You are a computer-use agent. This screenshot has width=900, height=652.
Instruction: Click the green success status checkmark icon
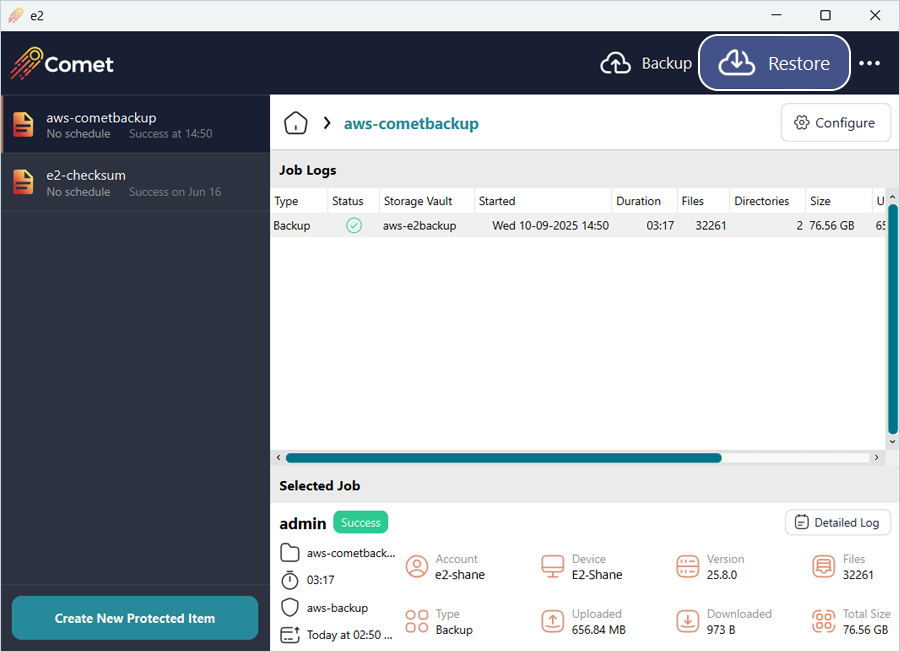tap(354, 226)
